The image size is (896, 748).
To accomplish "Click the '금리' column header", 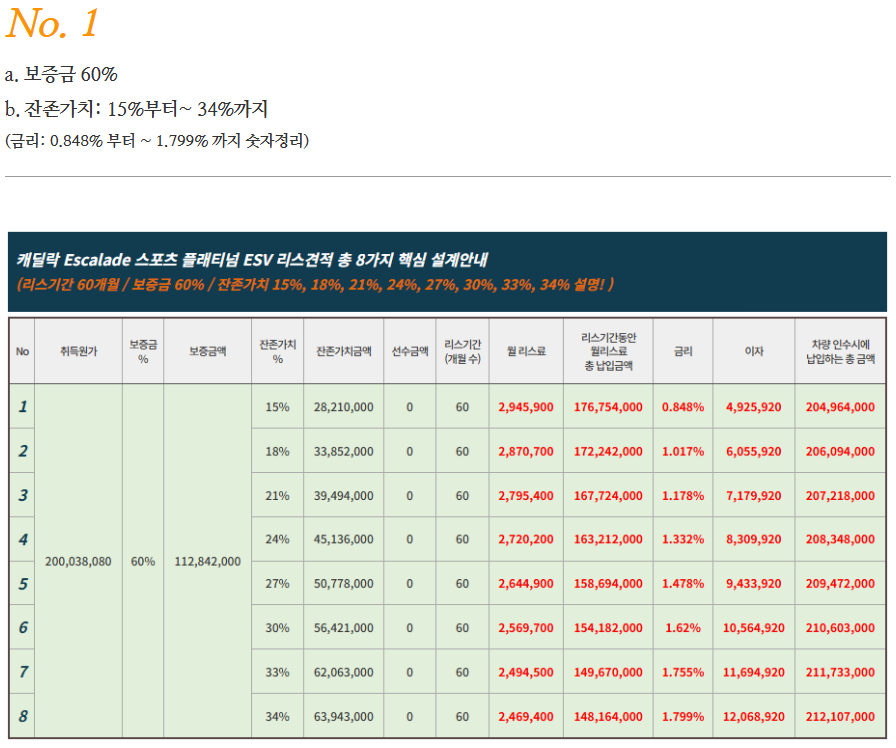I will [x=683, y=351].
